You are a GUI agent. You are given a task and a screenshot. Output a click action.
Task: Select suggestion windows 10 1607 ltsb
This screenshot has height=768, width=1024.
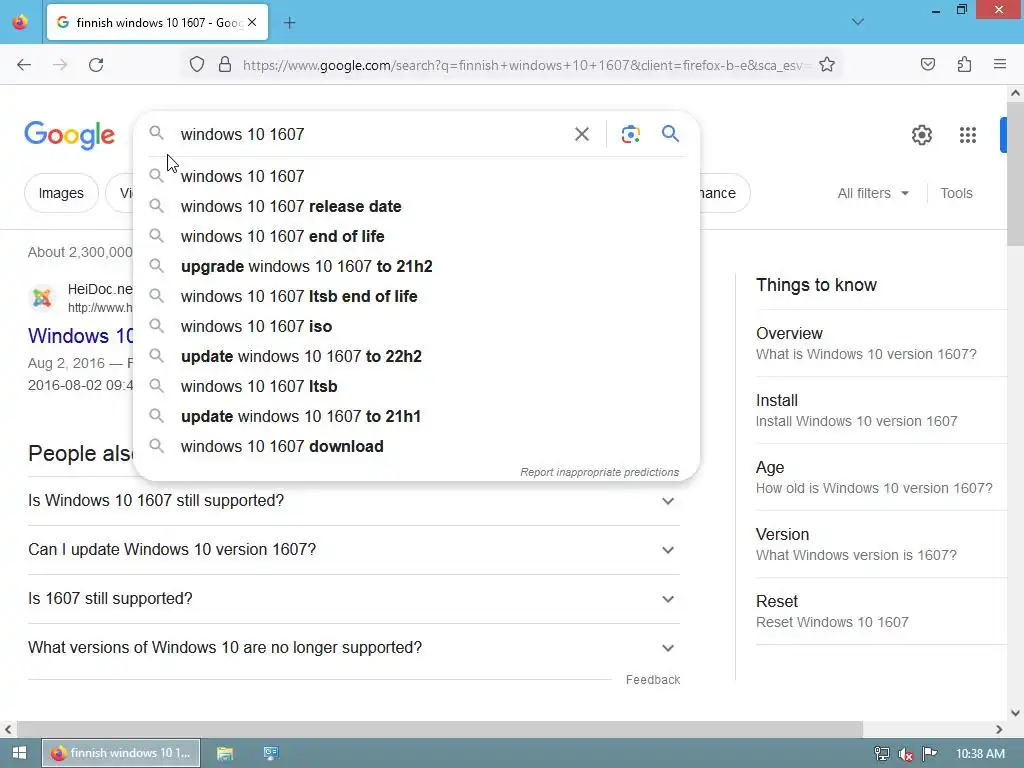coord(416,387)
